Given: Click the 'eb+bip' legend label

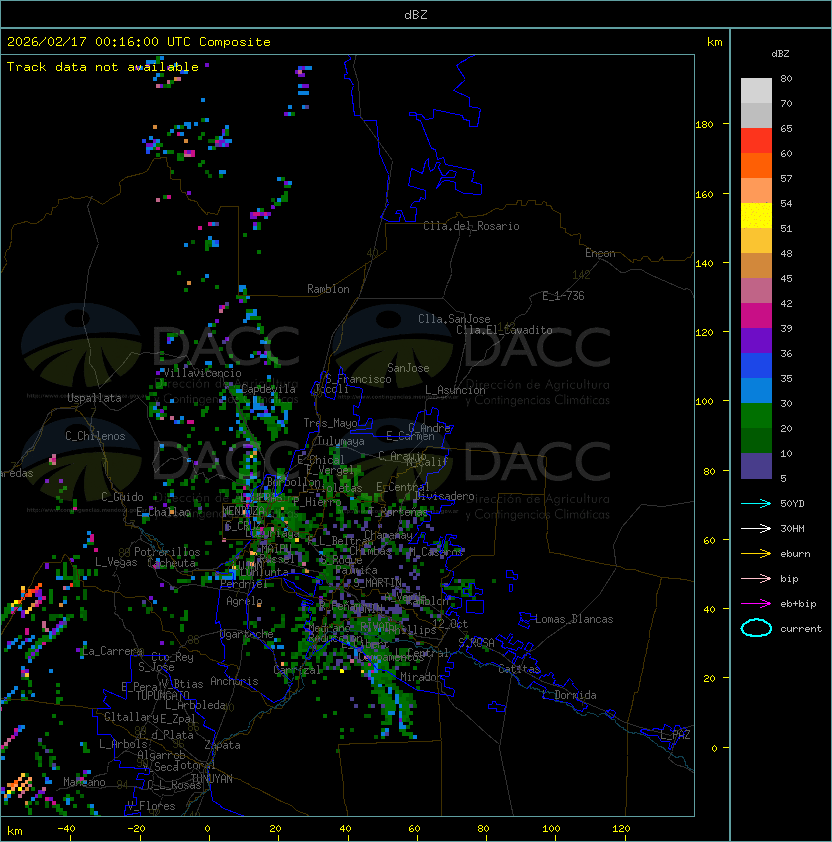Looking at the screenshot, I should click(798, 604).
